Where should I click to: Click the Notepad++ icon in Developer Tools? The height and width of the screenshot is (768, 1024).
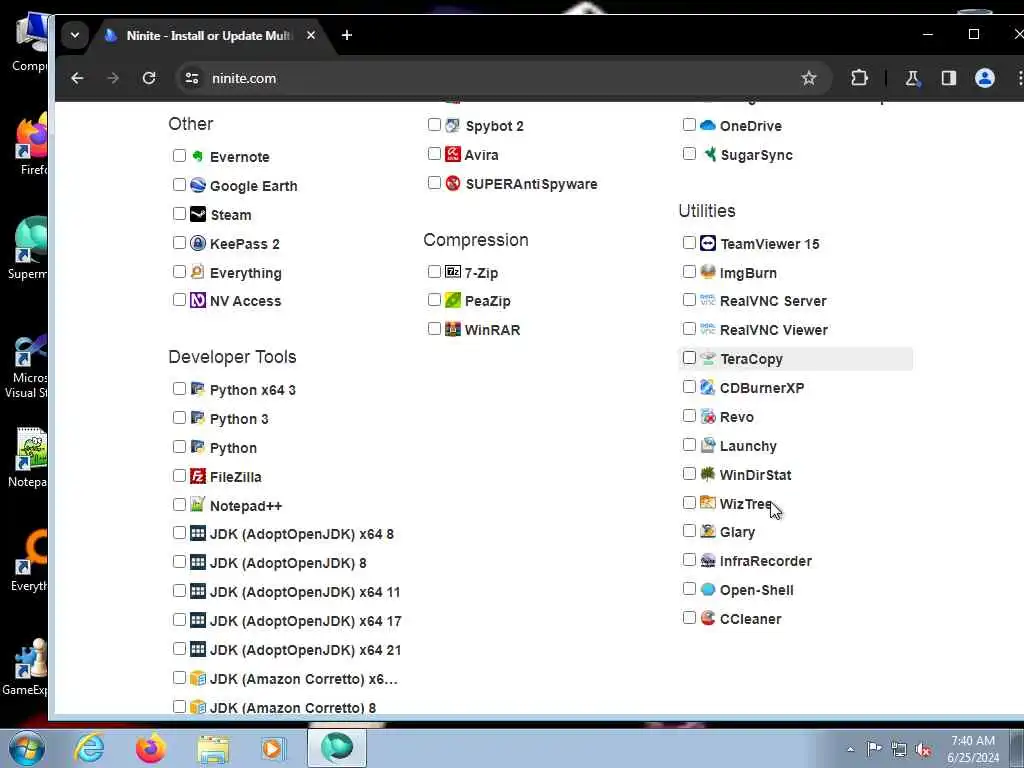[197, 504]
